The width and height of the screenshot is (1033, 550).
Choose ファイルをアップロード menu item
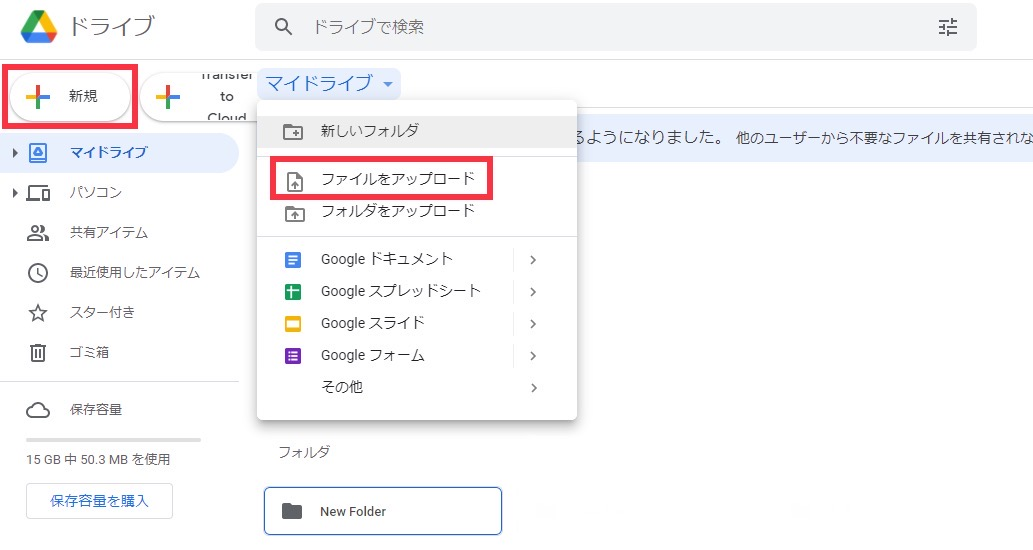pyautogui.click(x=417, y=179)
